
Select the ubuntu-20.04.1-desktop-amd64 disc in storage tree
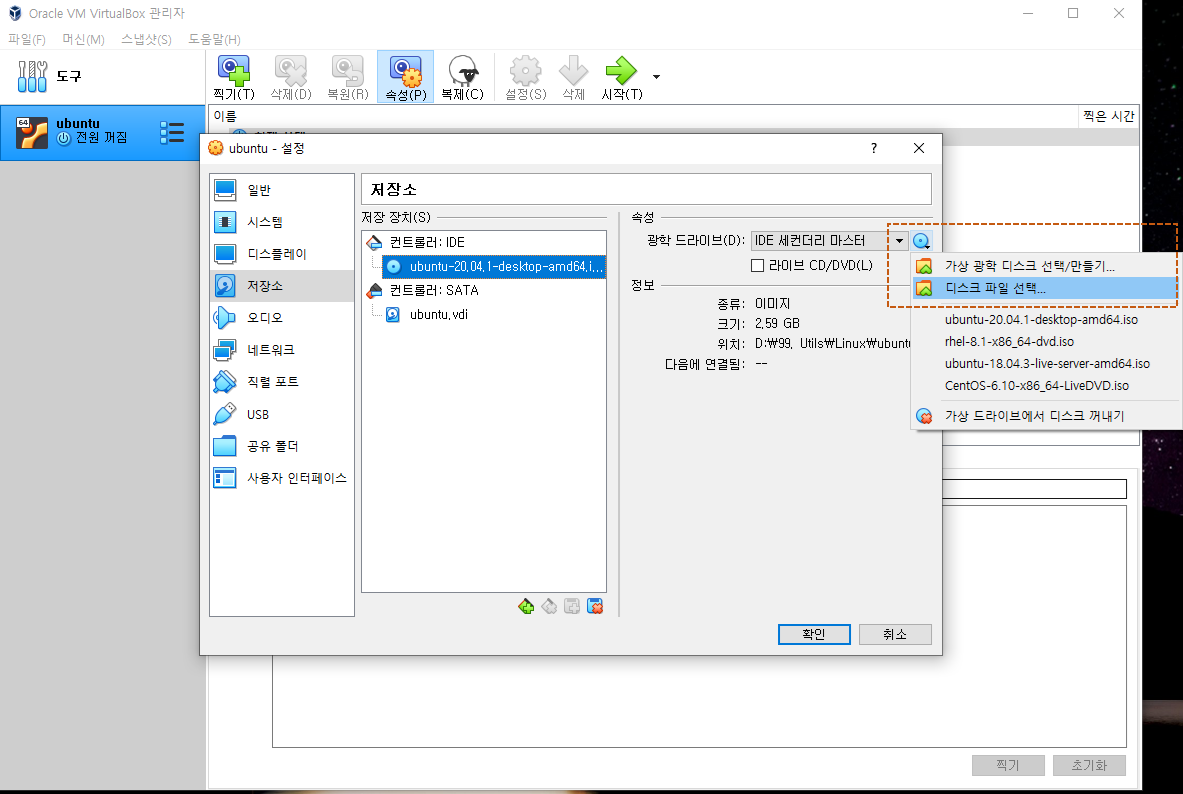(494, 266)
